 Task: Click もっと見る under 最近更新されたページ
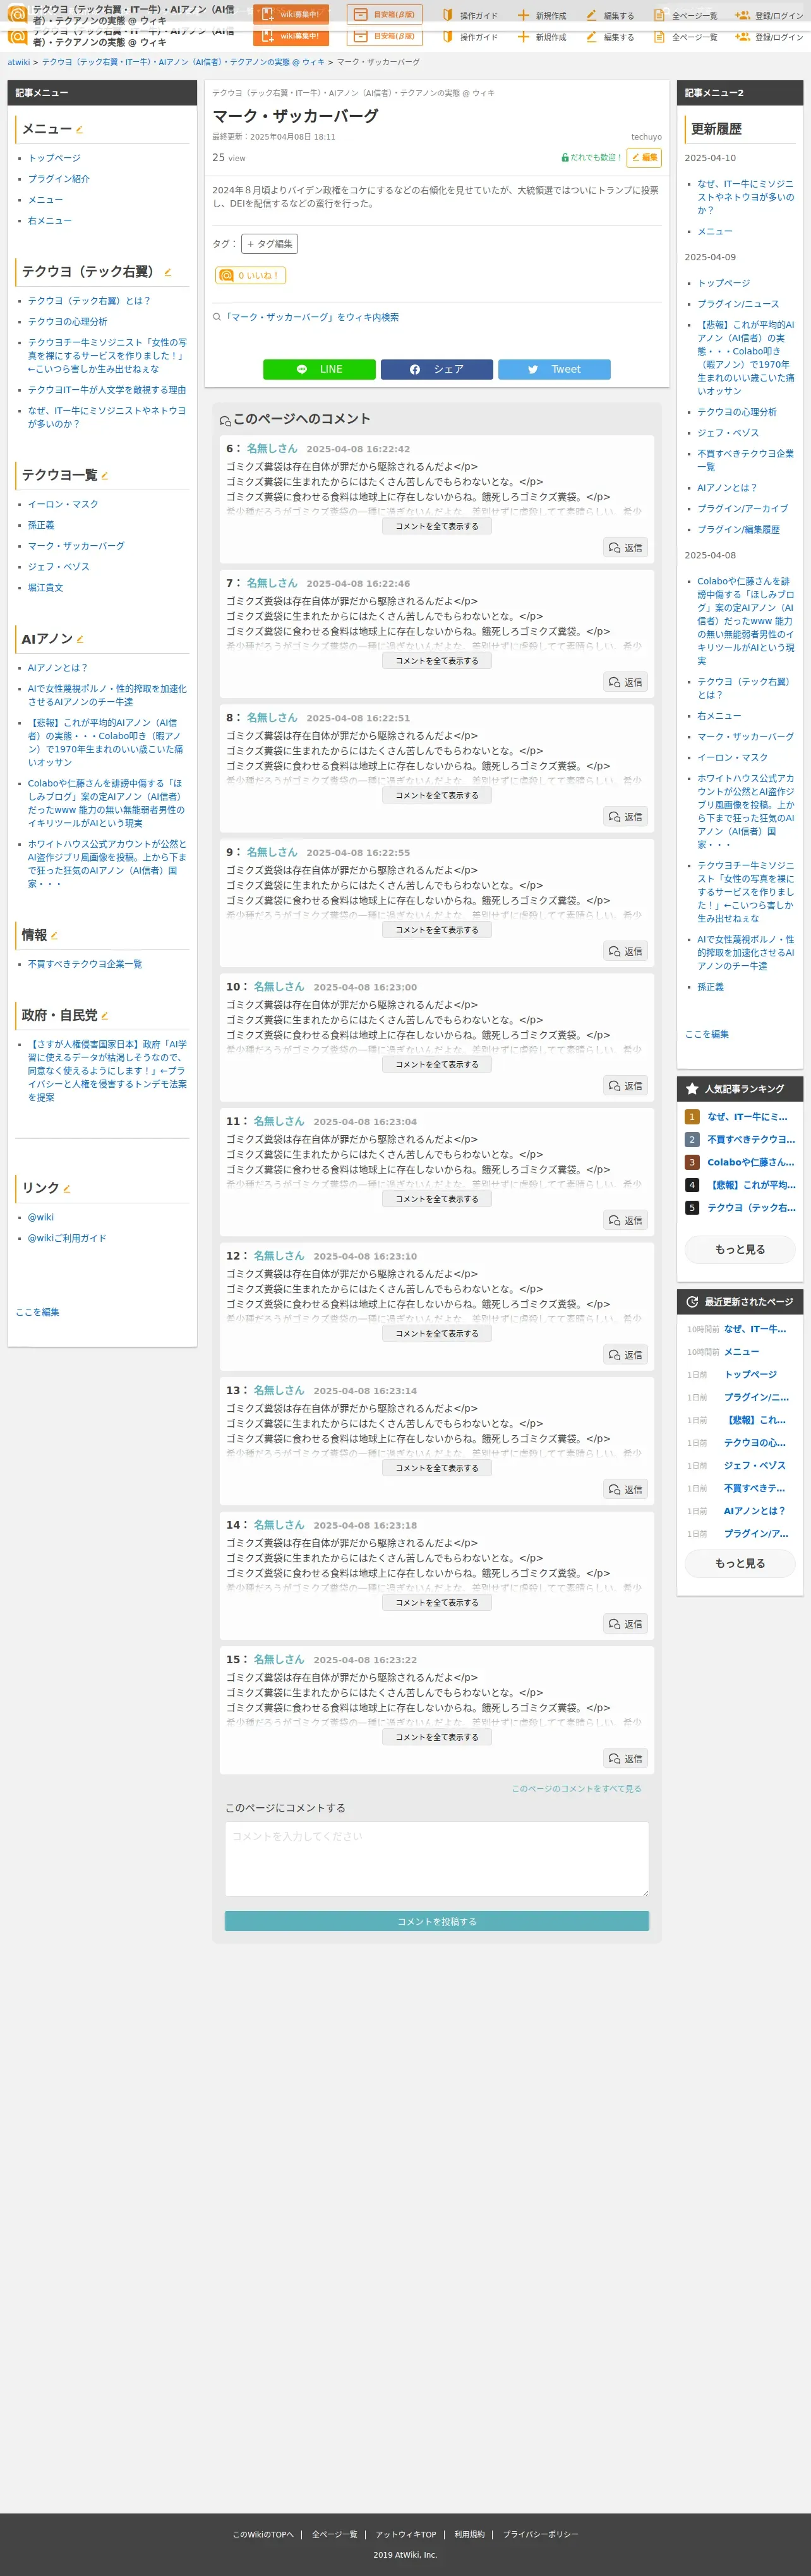click(740, 1563)
